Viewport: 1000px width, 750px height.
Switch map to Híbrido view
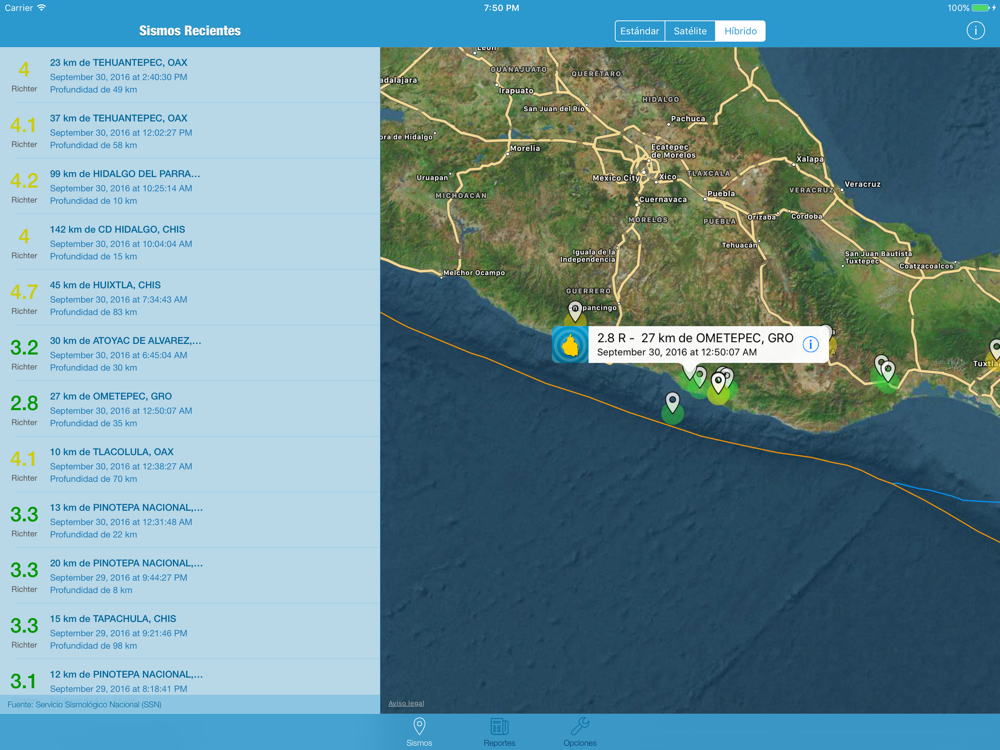pos(740,31)
